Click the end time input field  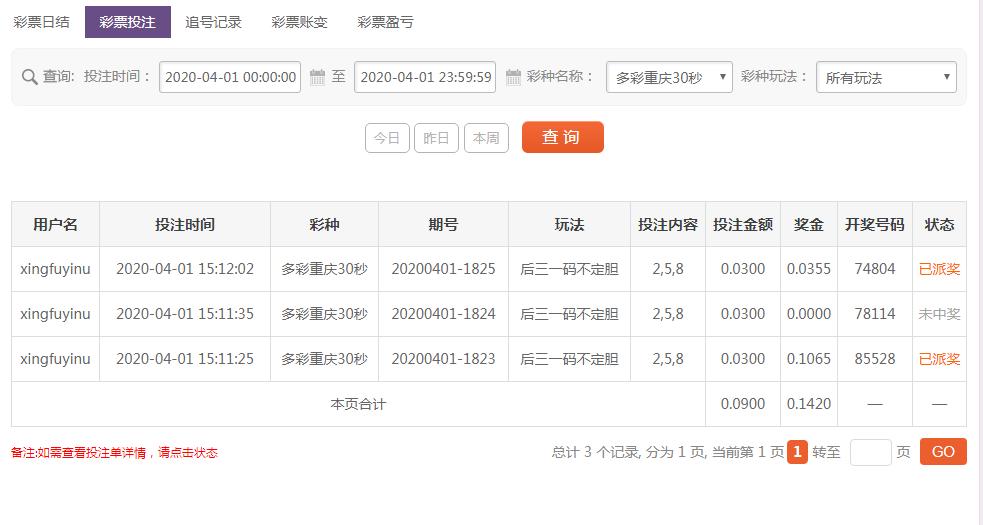tap(425, 77)
